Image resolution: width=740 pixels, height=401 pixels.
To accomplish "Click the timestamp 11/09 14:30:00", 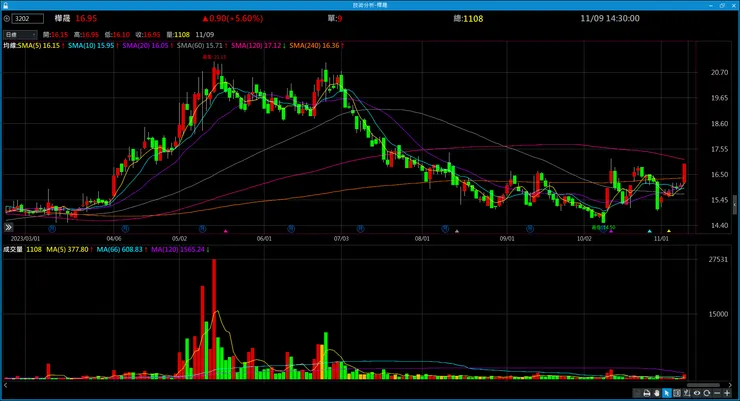I will click(610, 18).
